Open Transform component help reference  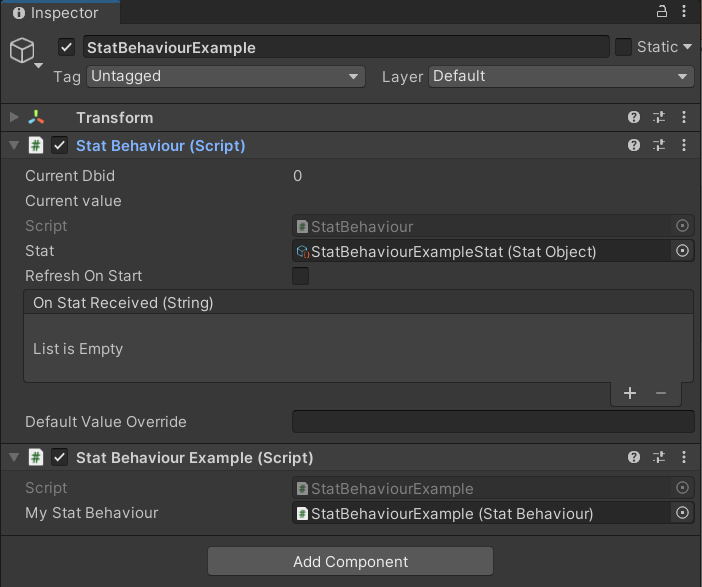coord(634,117)
